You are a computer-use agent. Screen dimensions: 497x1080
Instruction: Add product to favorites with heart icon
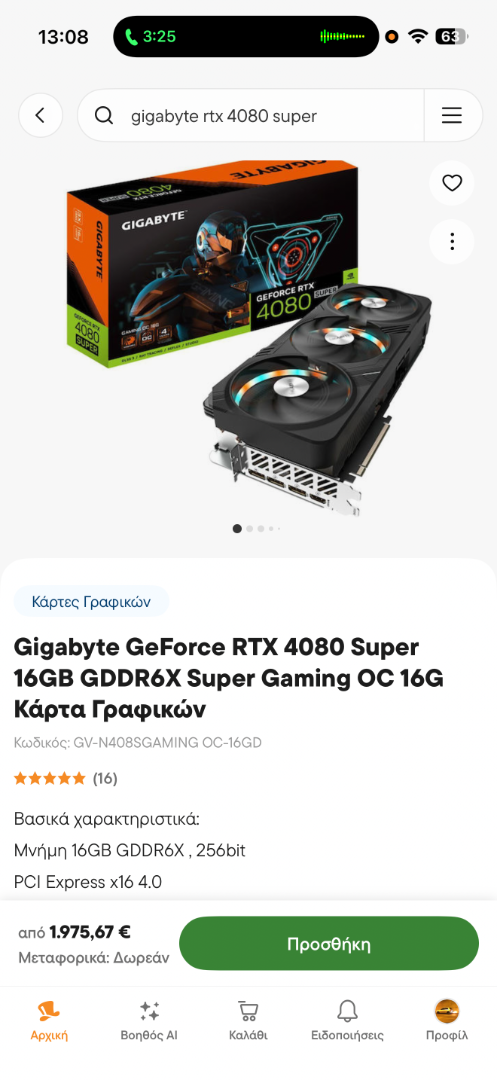452,183
